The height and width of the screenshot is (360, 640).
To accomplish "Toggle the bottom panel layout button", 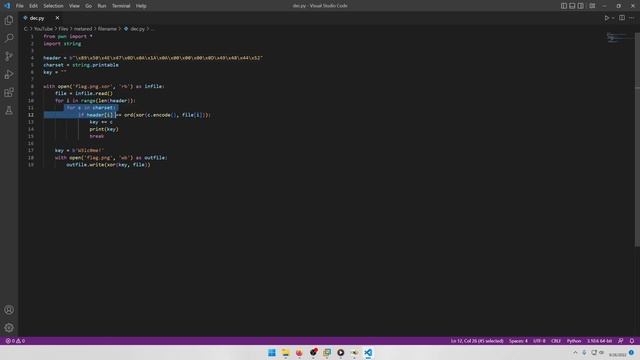I will coord(572,6).
